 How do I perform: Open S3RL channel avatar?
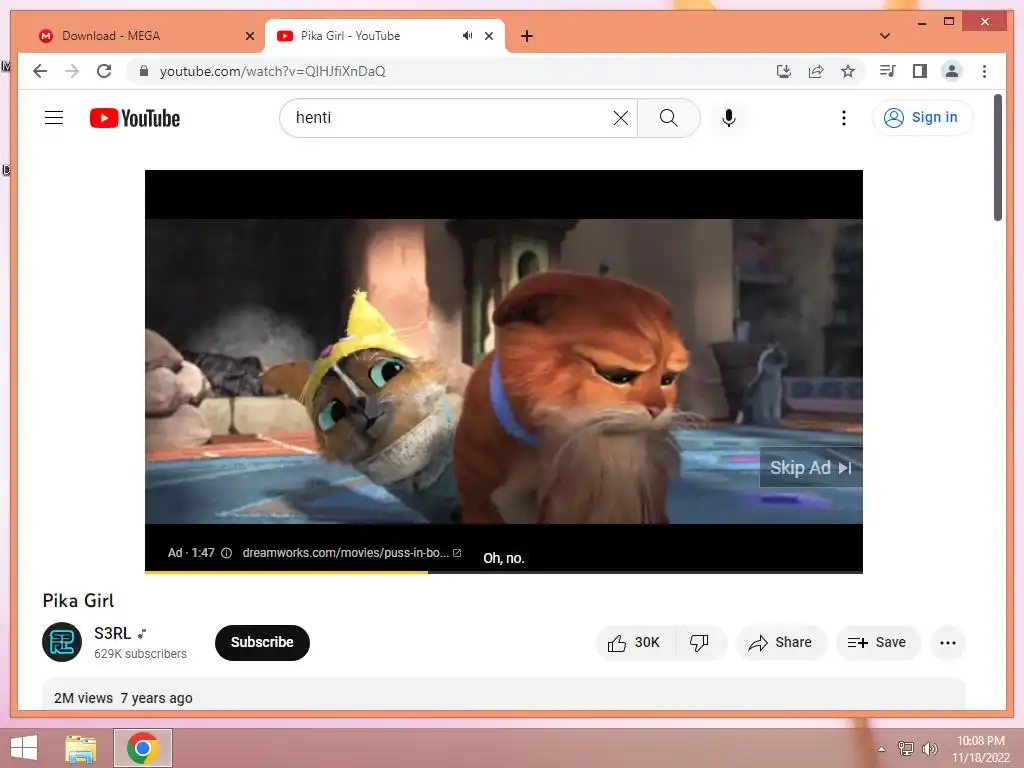[x=62, y=642]
